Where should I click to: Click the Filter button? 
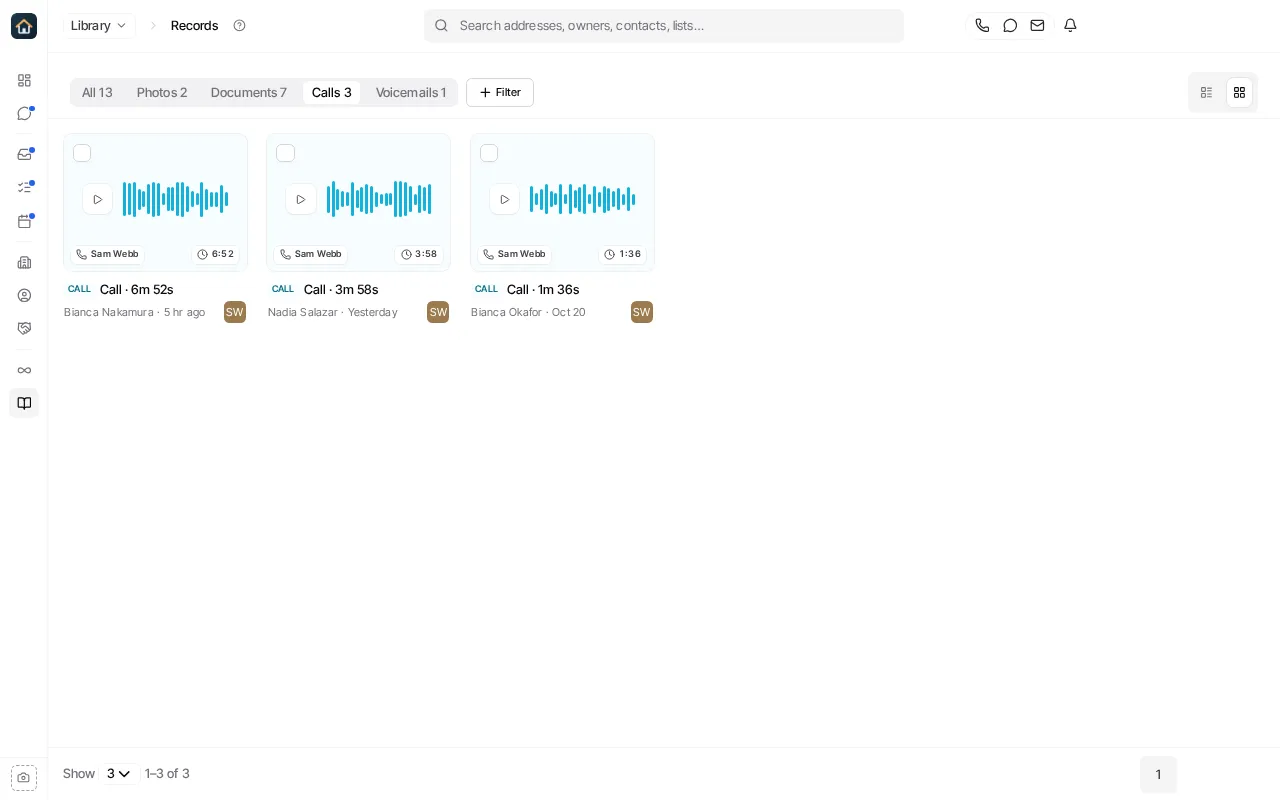tap(500, 92)
